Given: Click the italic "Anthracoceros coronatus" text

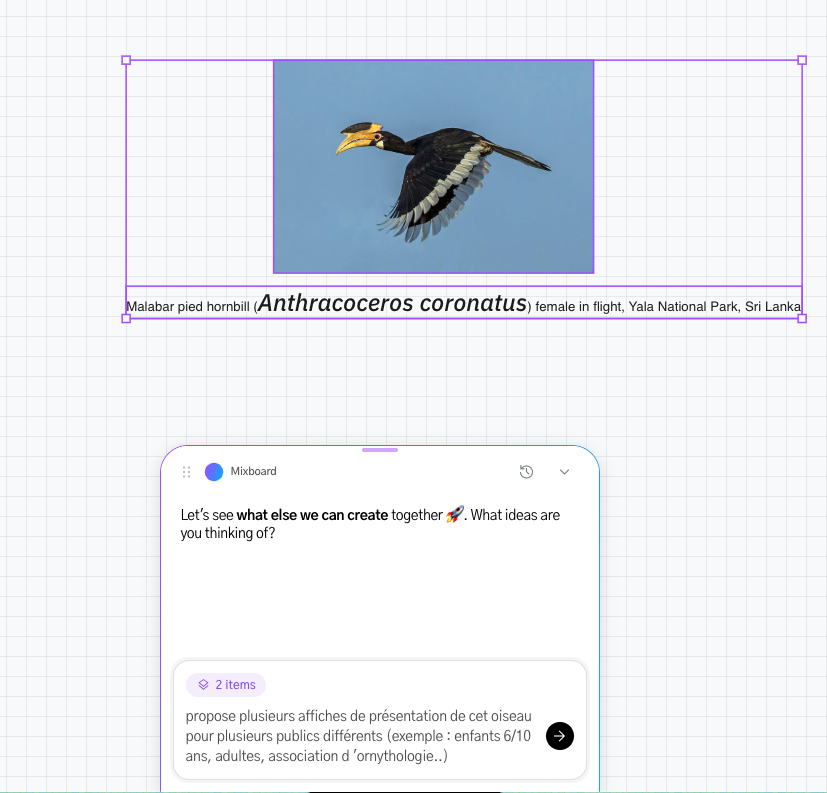Looking at the screenshot, I should [x=392, y=304].
